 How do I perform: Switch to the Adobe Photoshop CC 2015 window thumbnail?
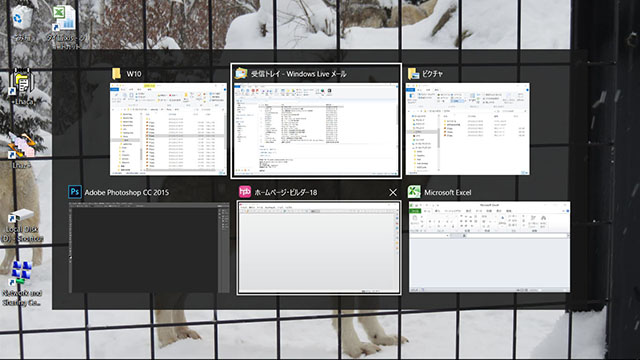[149, 247]
